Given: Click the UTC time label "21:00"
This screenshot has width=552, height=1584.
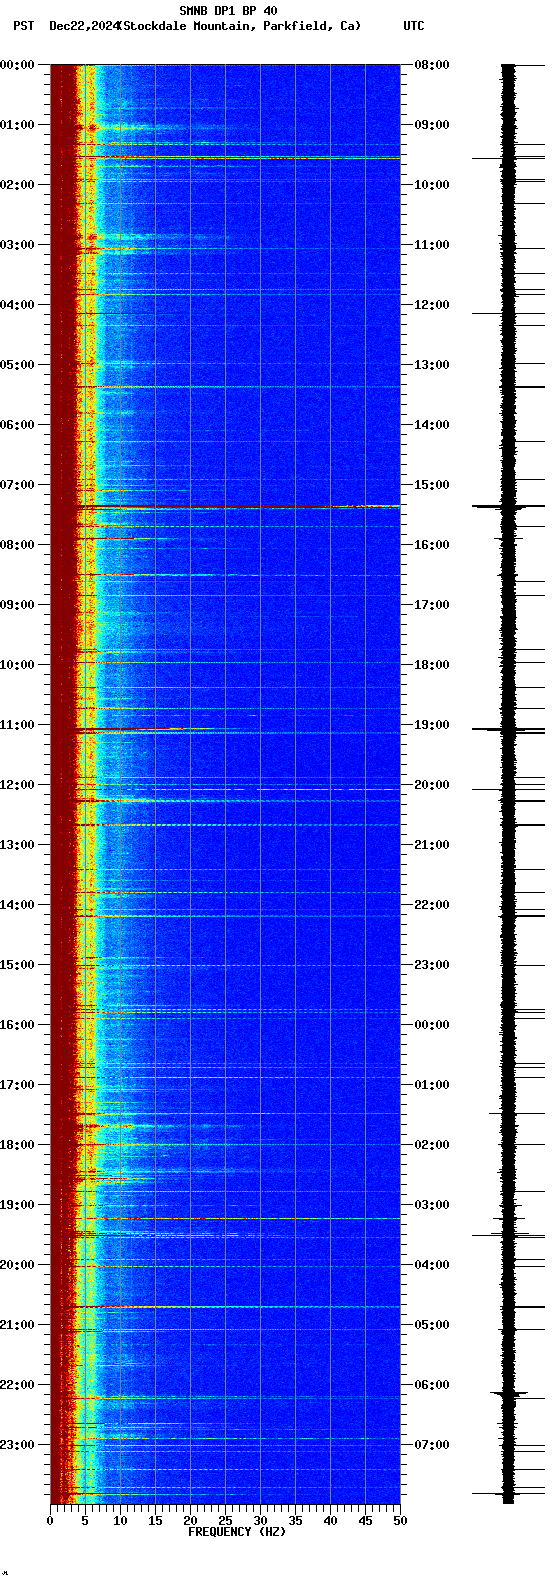Looking at the screenshot, I should pyautogui.click(x=432, y=845).
